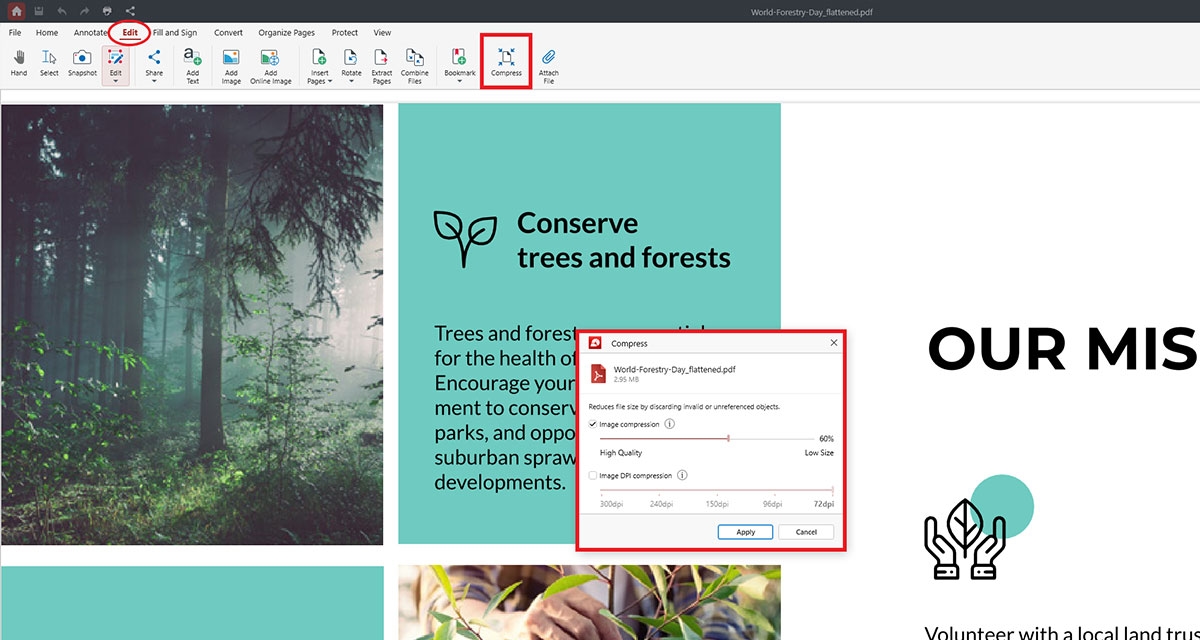Screen dimensions: 1200x640
Task: Take a Snapshot of the page
Action: click(83, 63)
